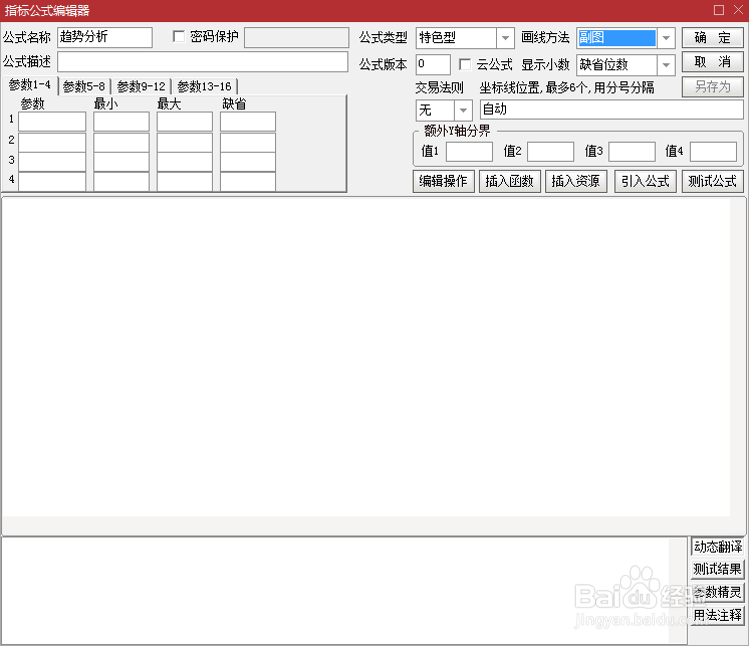The image size is (749, 646).
Task: Click row 1 缺省 field
Action: (x=247, y=121)
